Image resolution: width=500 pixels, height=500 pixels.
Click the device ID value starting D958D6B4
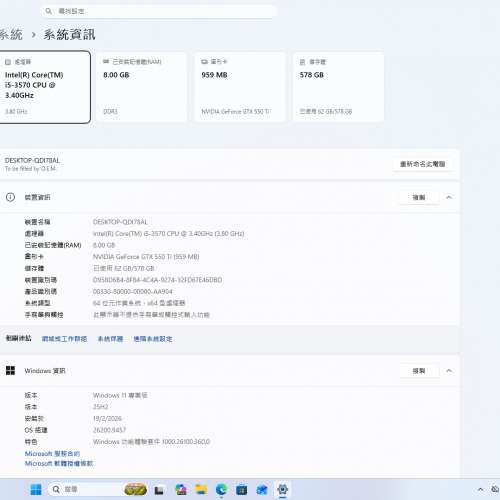157,280
